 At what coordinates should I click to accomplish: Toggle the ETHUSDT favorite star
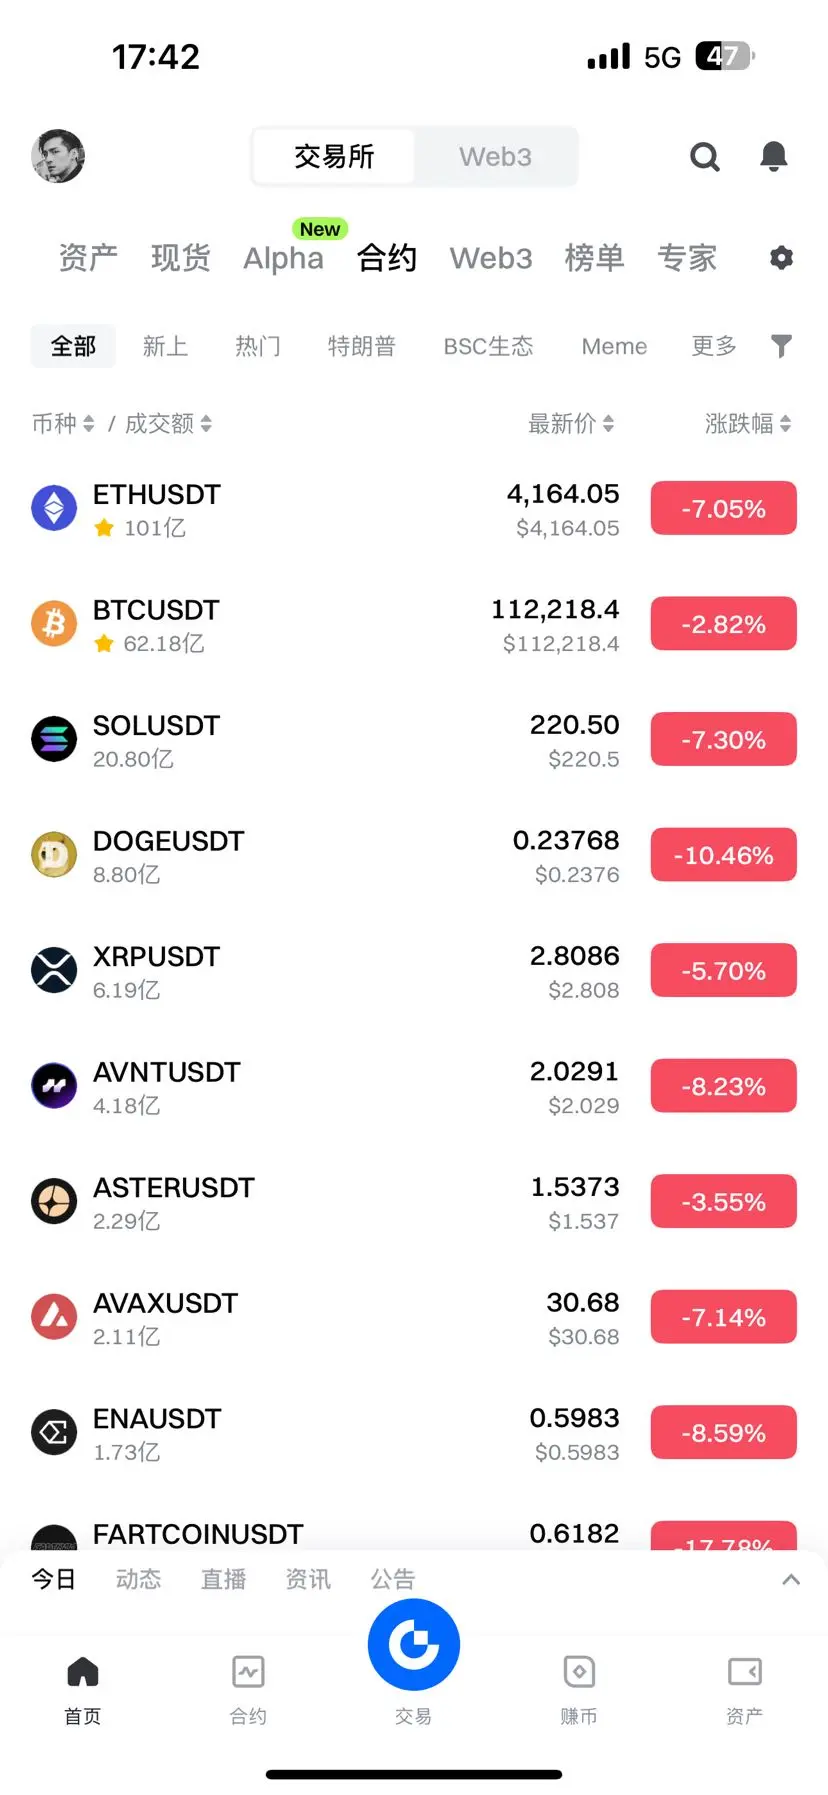click(104, 528)
